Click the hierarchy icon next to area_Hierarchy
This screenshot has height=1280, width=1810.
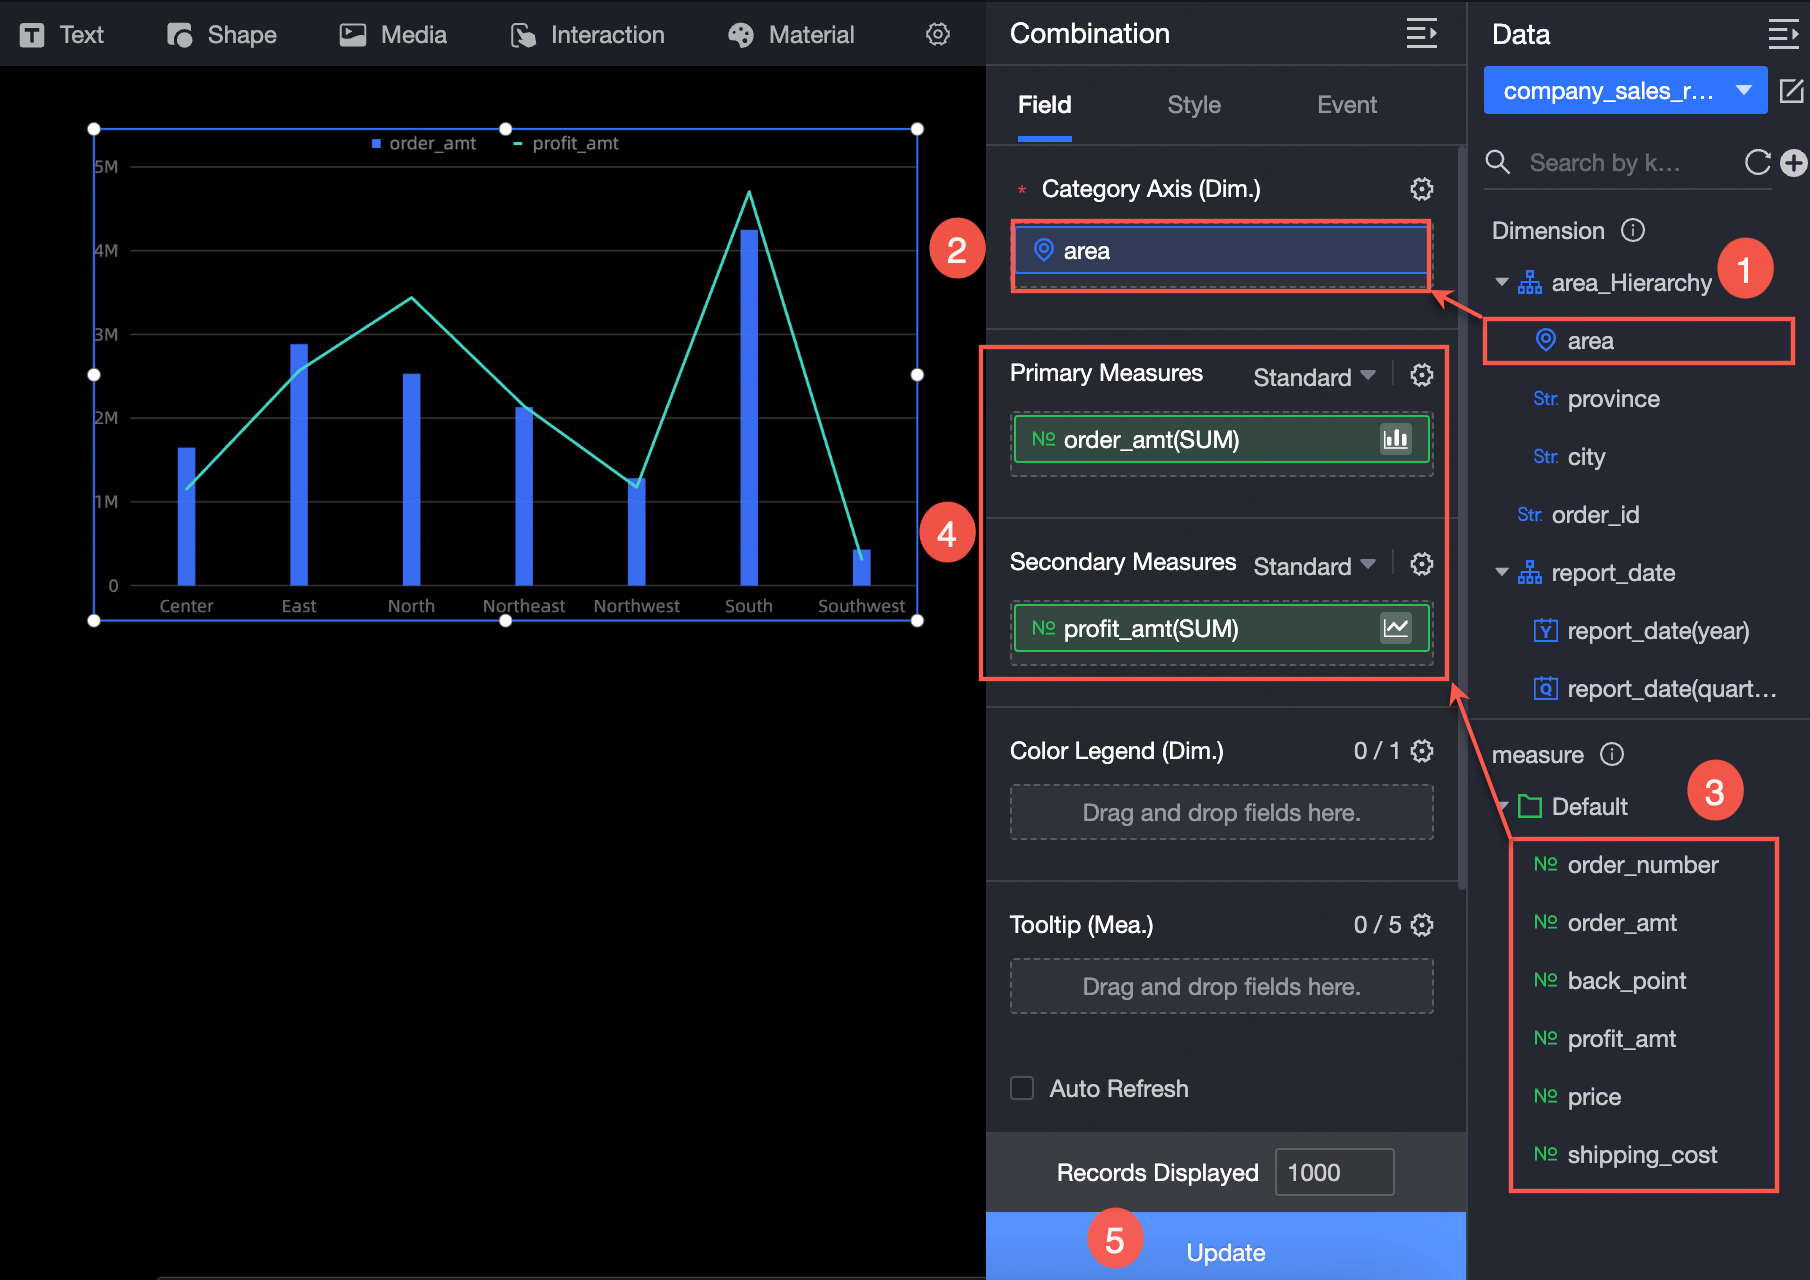pos(1529,283)
